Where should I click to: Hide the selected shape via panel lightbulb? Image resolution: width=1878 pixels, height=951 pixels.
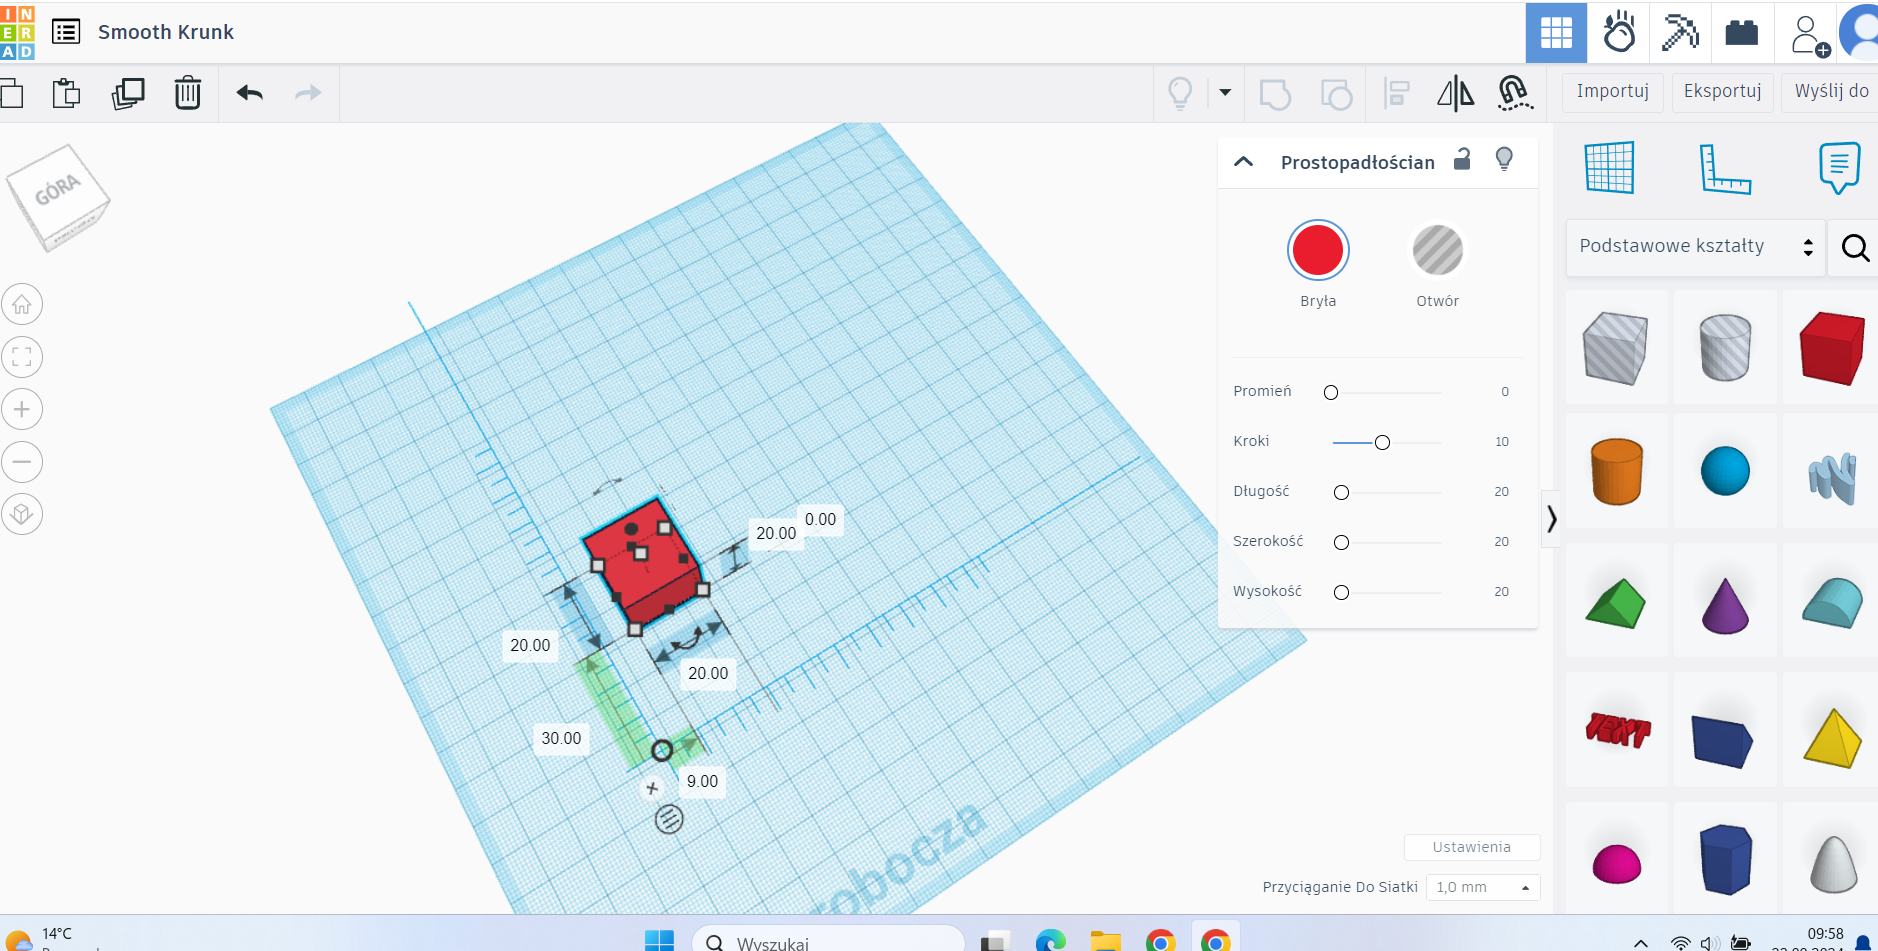tap(1504, 159)
